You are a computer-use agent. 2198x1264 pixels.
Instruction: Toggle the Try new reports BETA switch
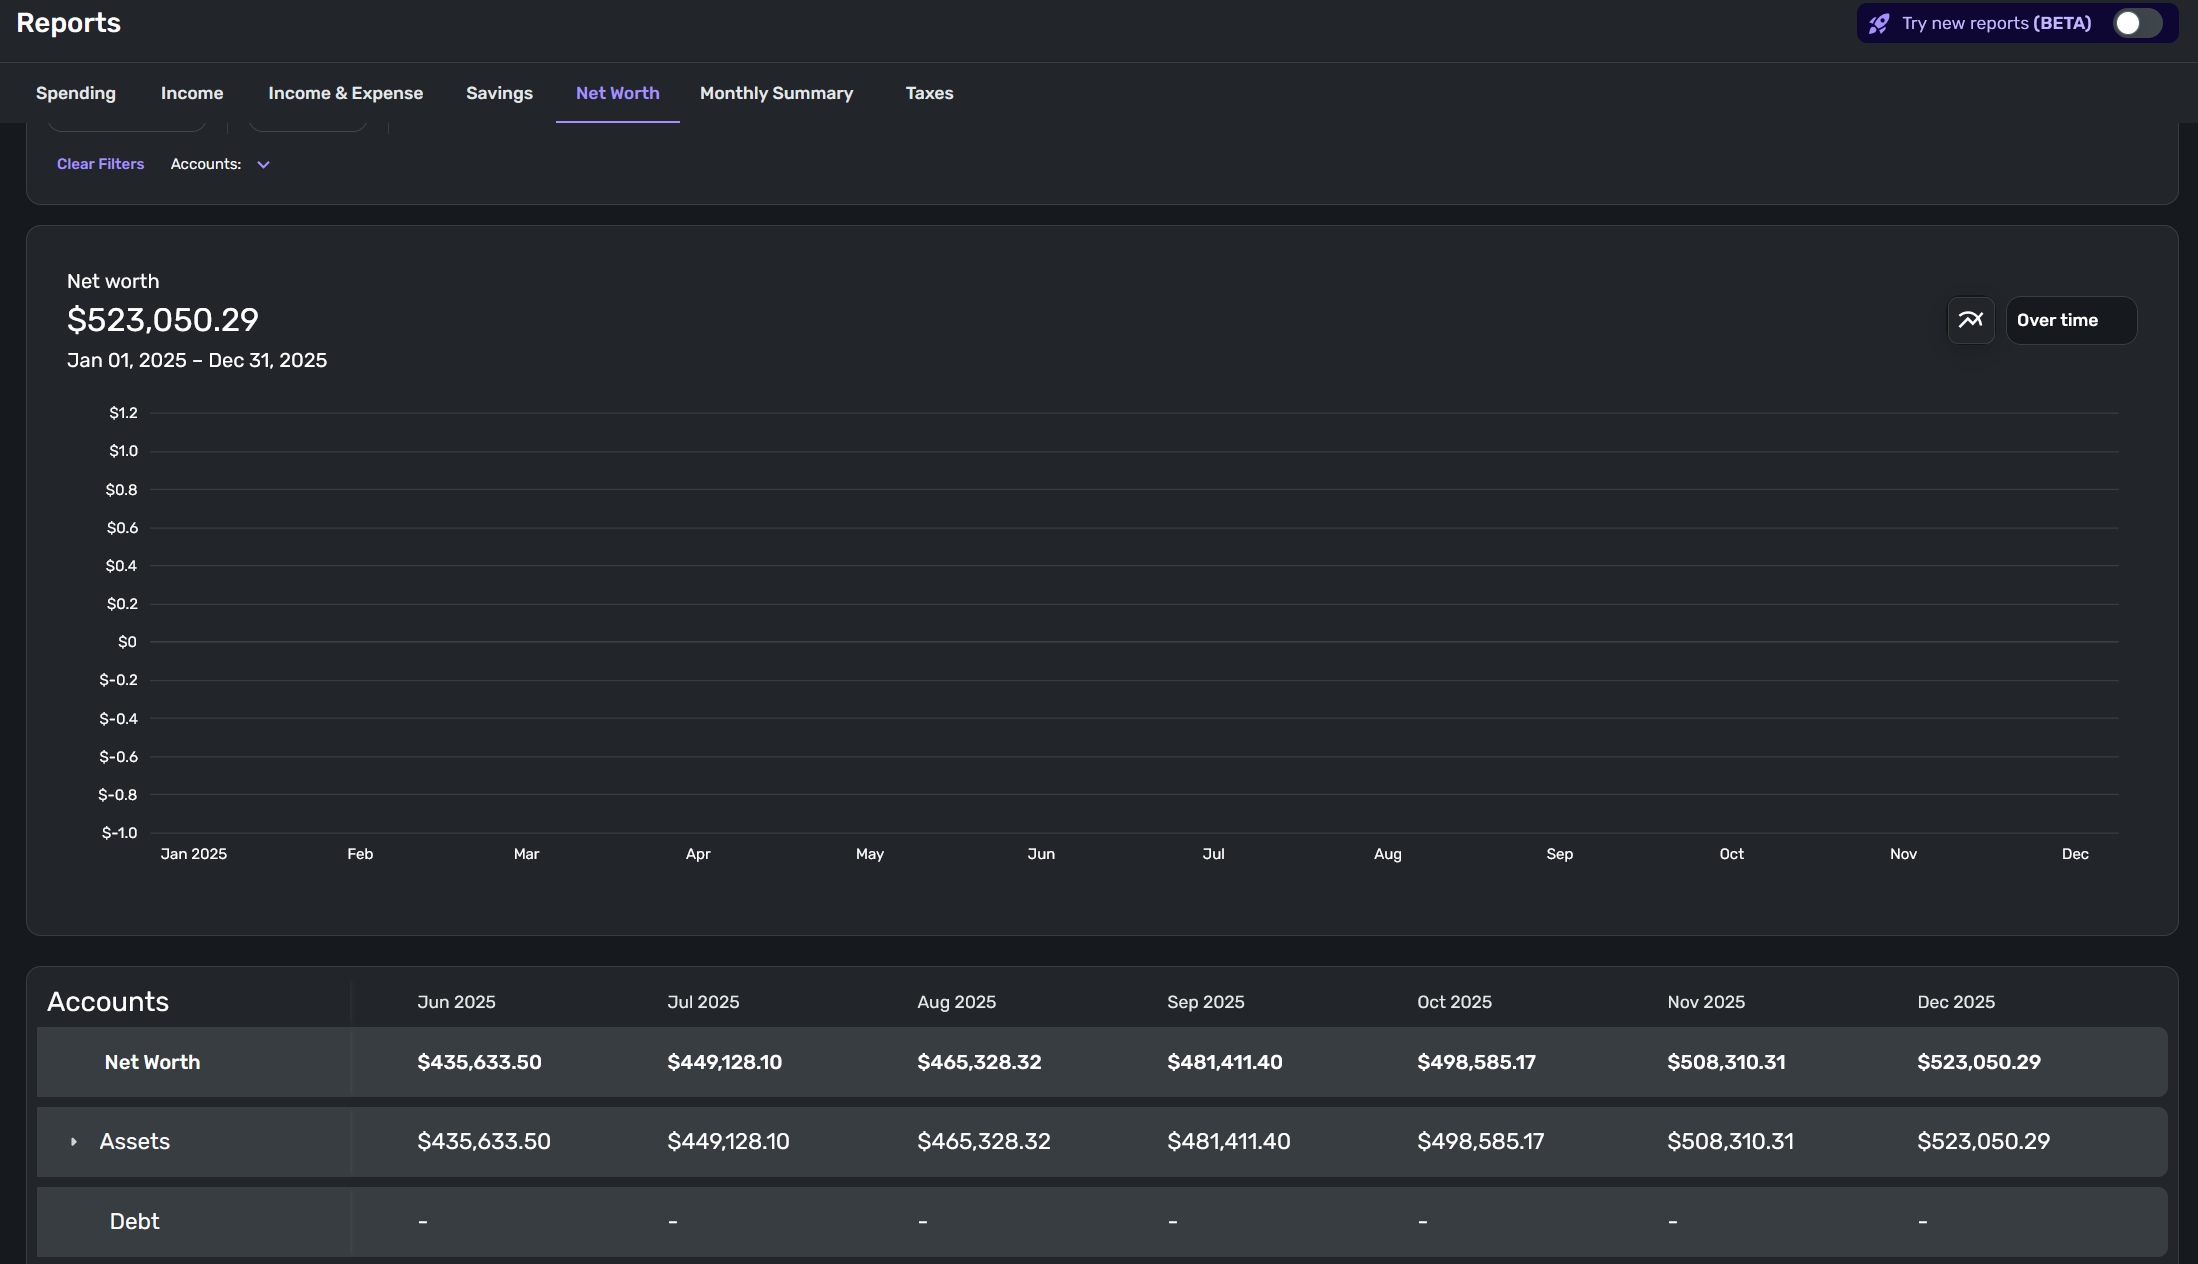pos(2137,23)
